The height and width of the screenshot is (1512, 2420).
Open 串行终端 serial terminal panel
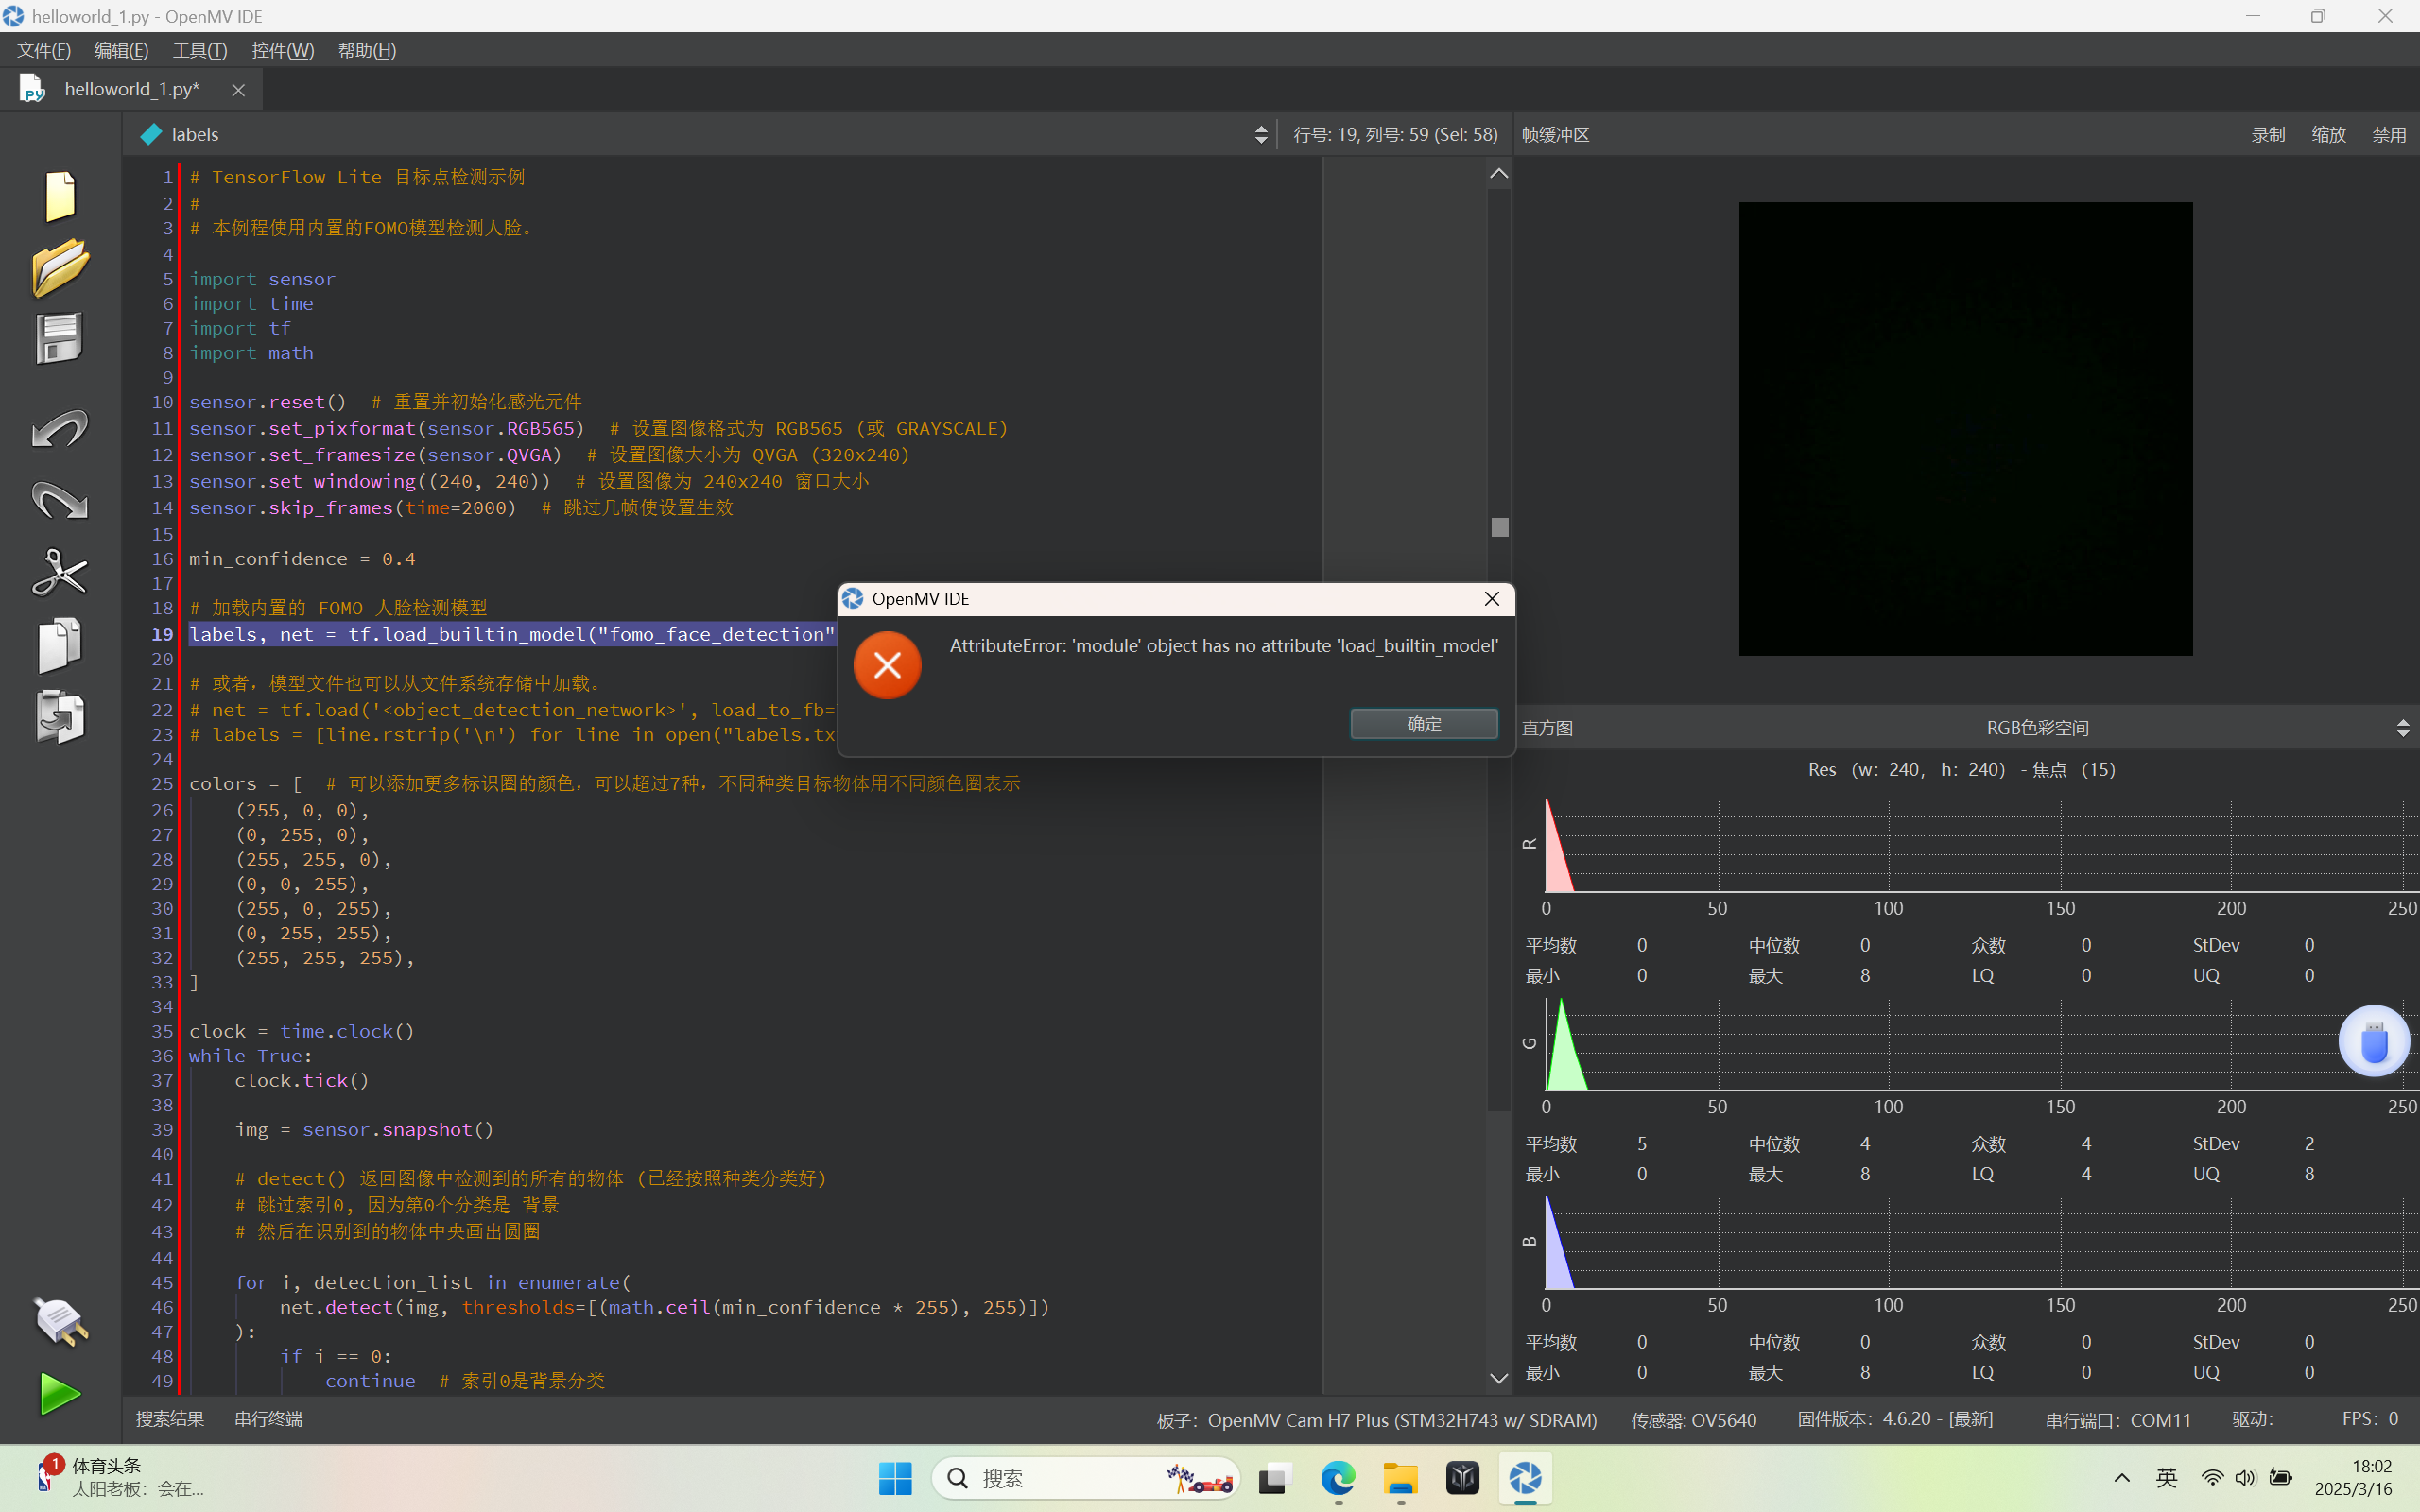pyautogui.click(x=268, y=1419)
